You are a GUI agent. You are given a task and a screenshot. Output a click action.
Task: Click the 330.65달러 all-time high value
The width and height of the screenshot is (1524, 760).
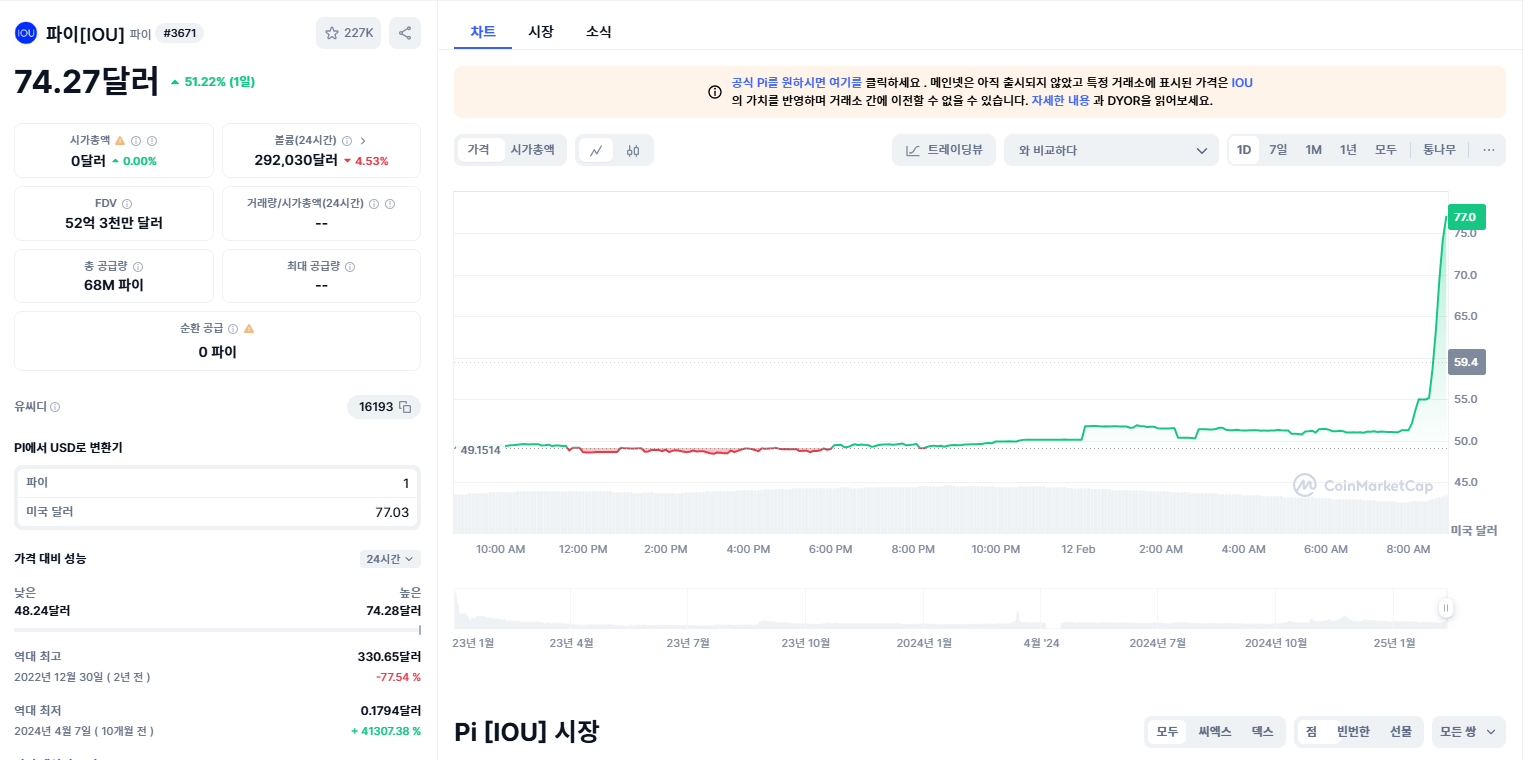389,657
